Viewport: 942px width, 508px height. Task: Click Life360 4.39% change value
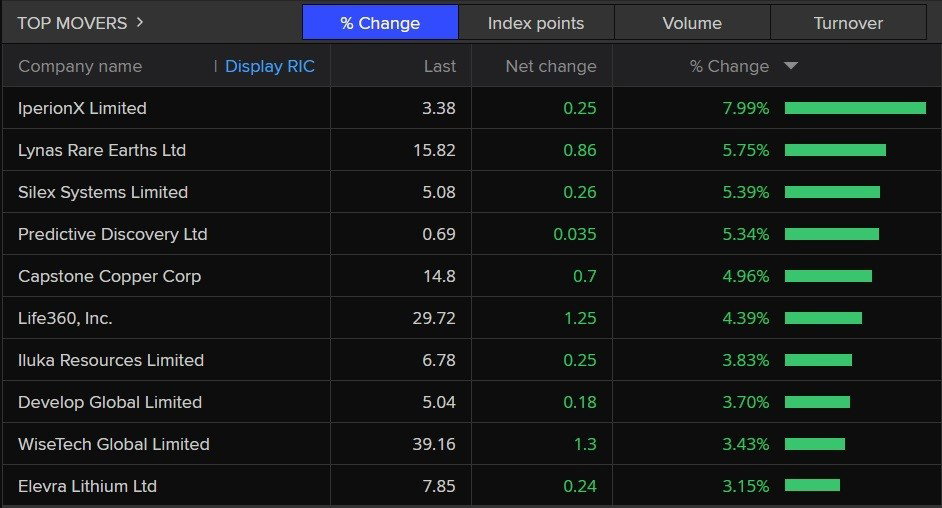click(x=746, y=318)
